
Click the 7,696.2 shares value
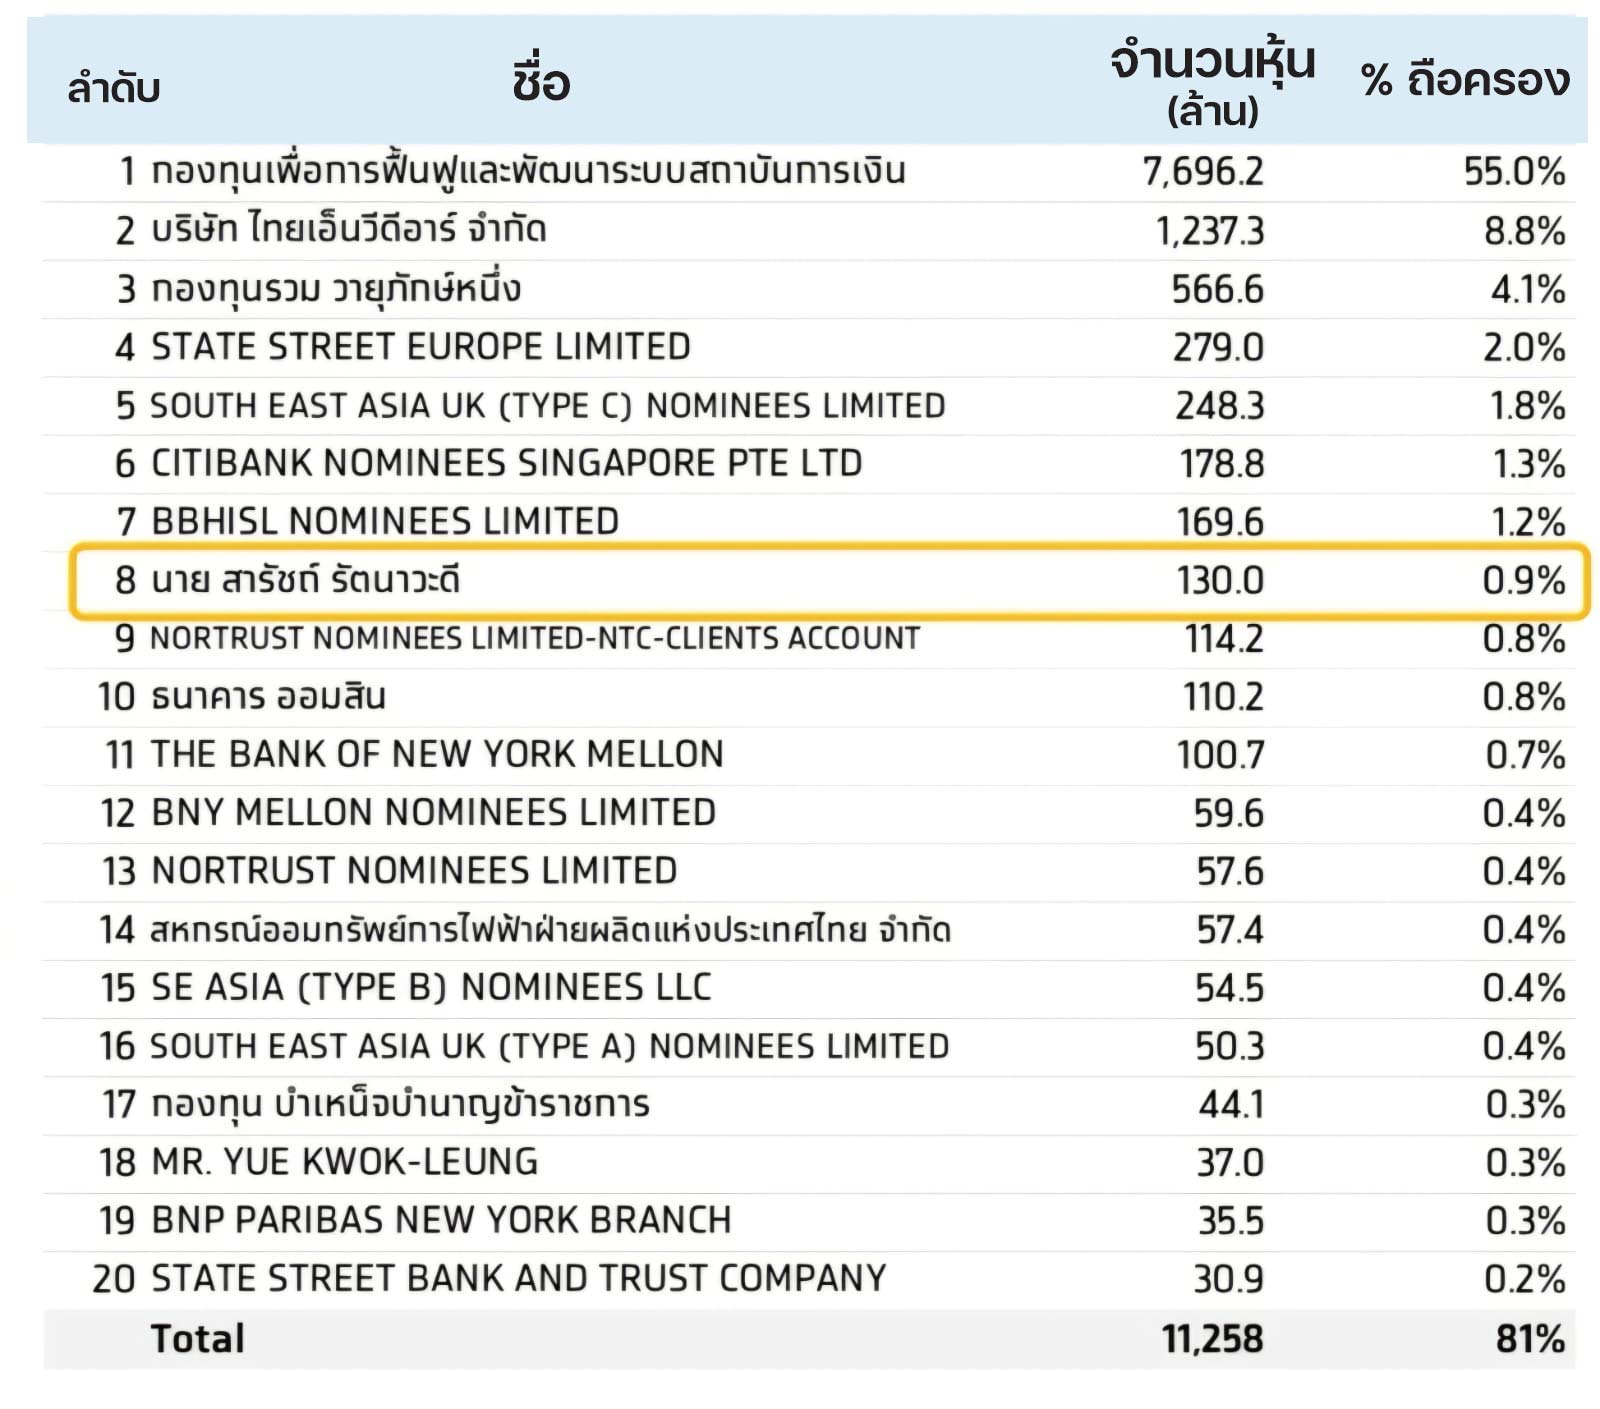click(1203, 172)
